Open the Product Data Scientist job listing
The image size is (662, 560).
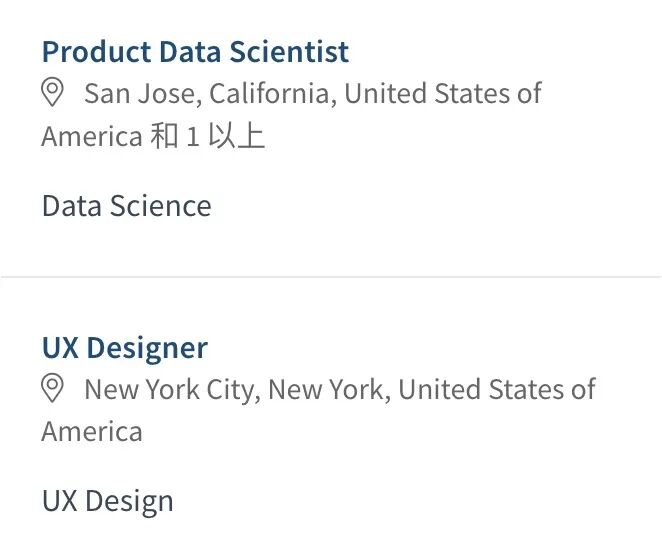pos(195,51)
